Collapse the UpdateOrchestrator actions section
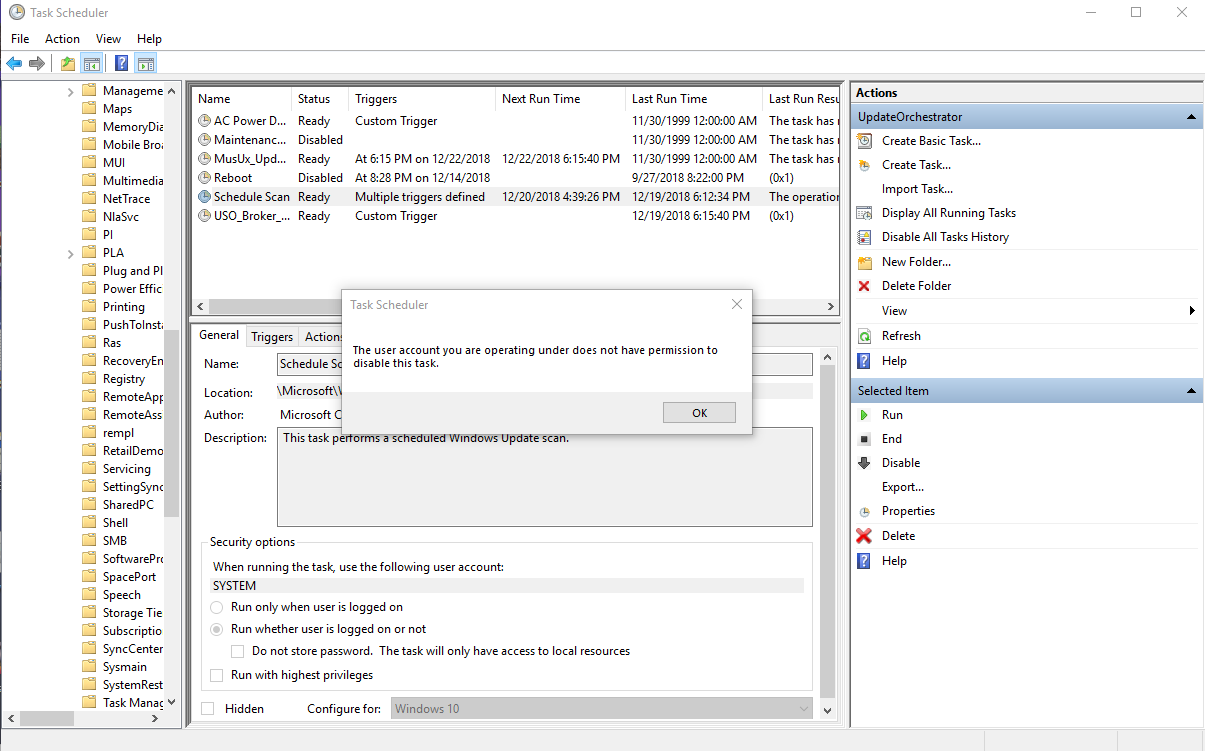This screenshot has width=1205, height=751. click(x=1191, y=117)
